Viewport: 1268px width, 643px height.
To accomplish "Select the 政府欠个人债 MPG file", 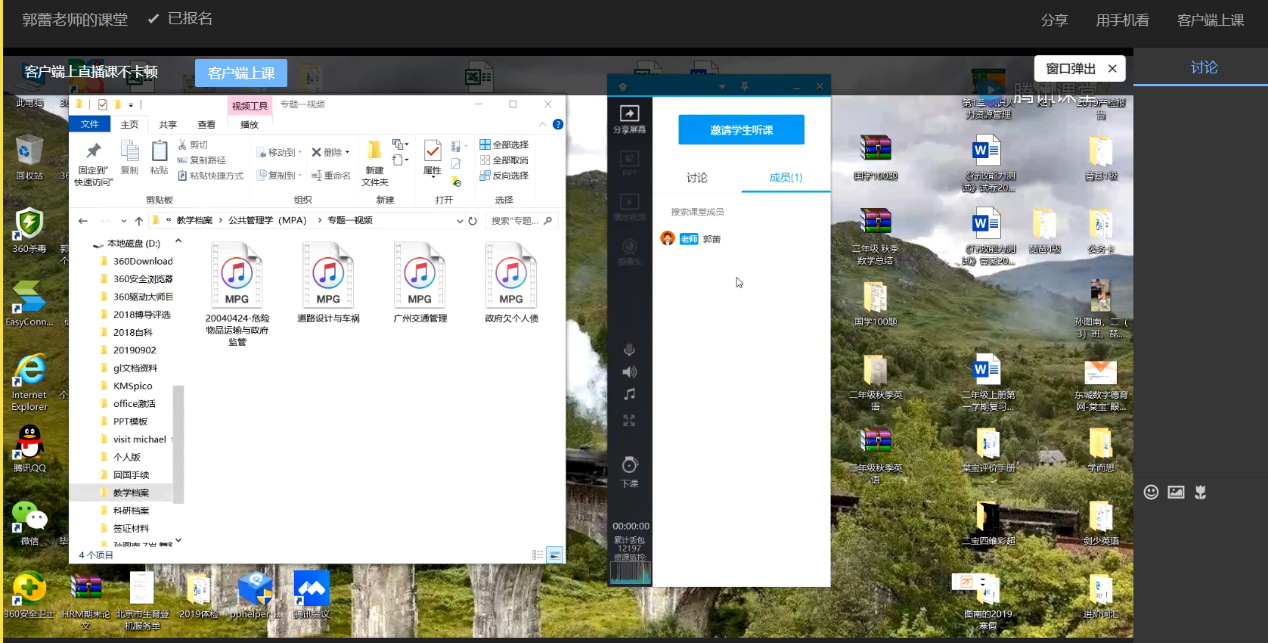I will pos(511,284).
